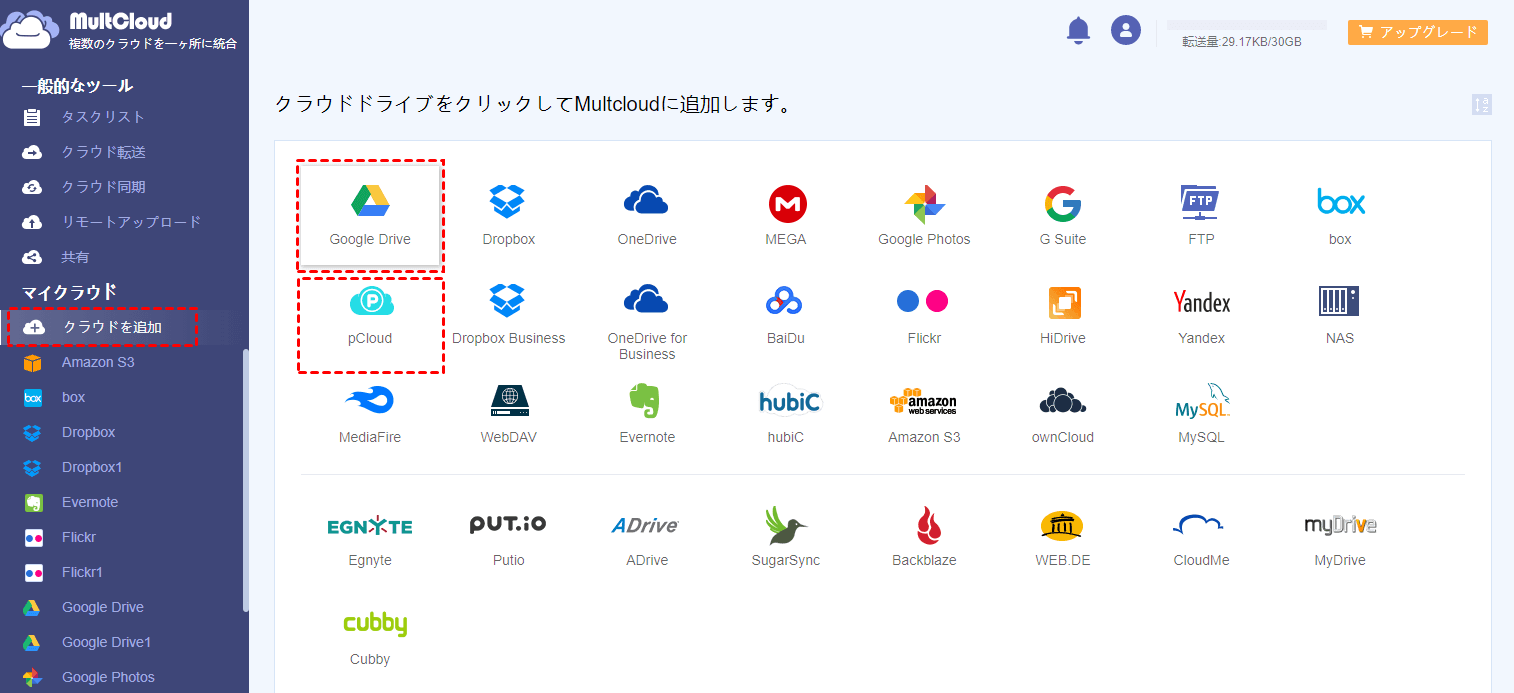
Task: Open box in my clouds sidebar
Action: click(73, 397)
